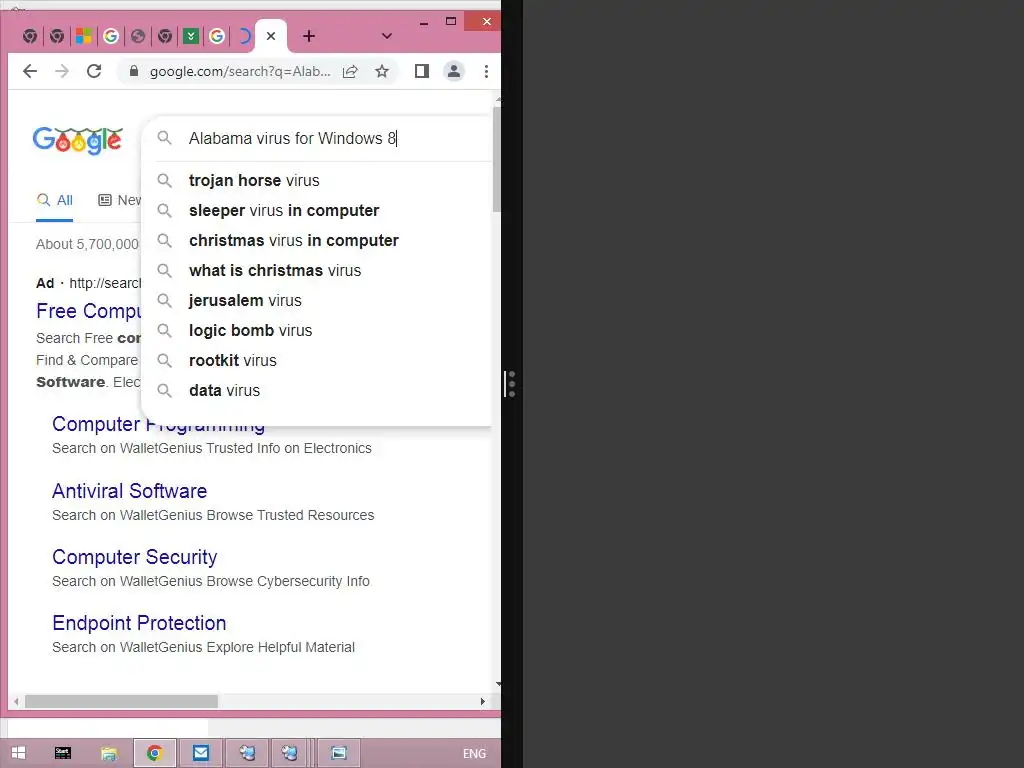View site info via the padlock icon
The height and width of the screenshot is (768, 1024).
134,71
